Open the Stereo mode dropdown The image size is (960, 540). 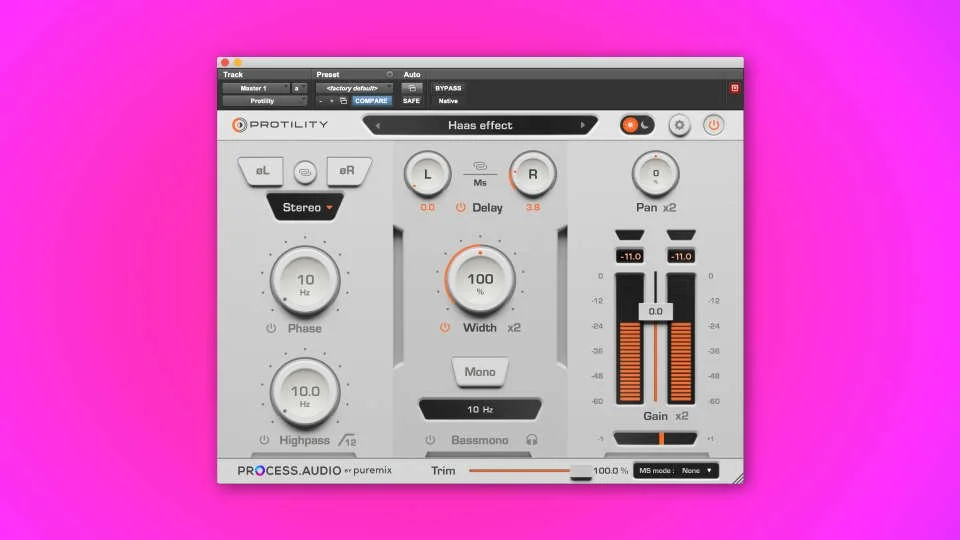(x=306, y=208)
